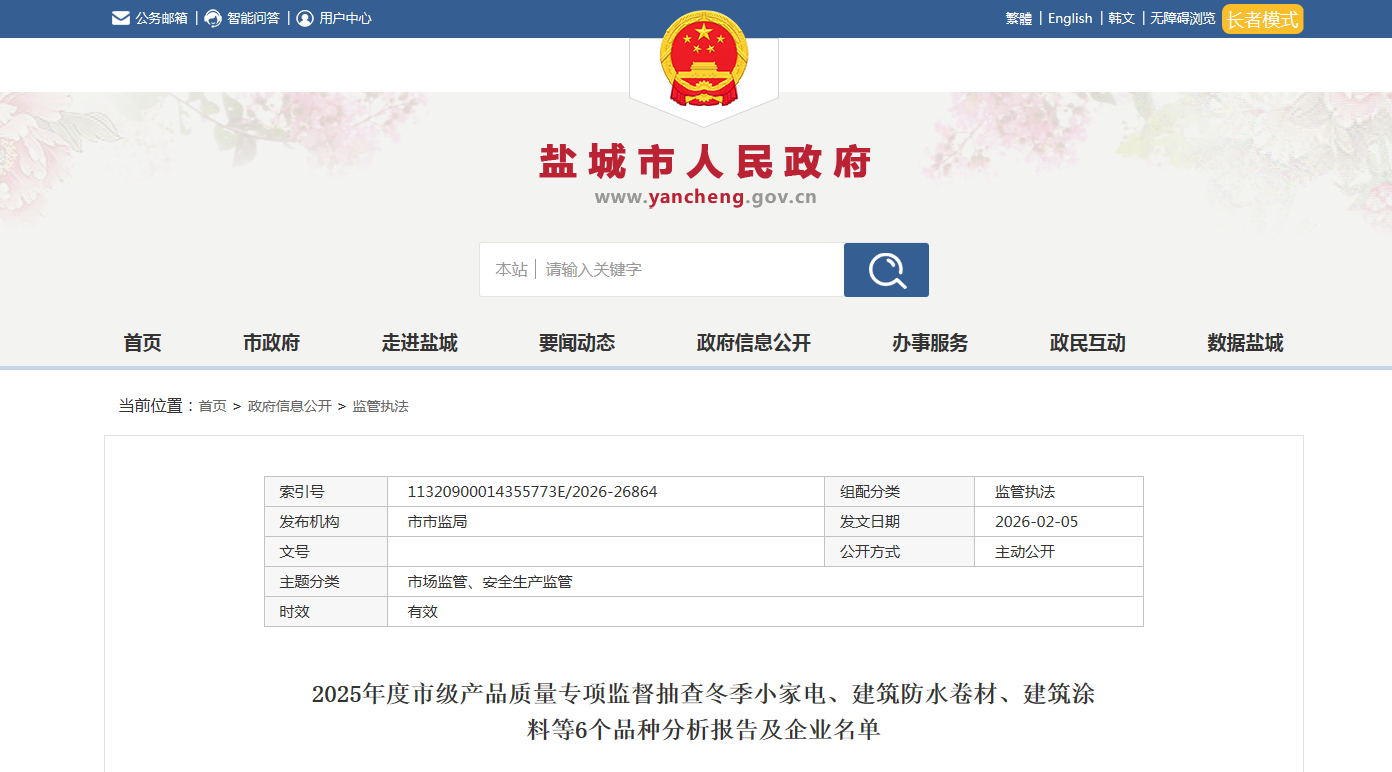Image resolution: width=1392 pixels, height=772 pixels.
Task: Click the national emblem logo
Action: [703, 60]
